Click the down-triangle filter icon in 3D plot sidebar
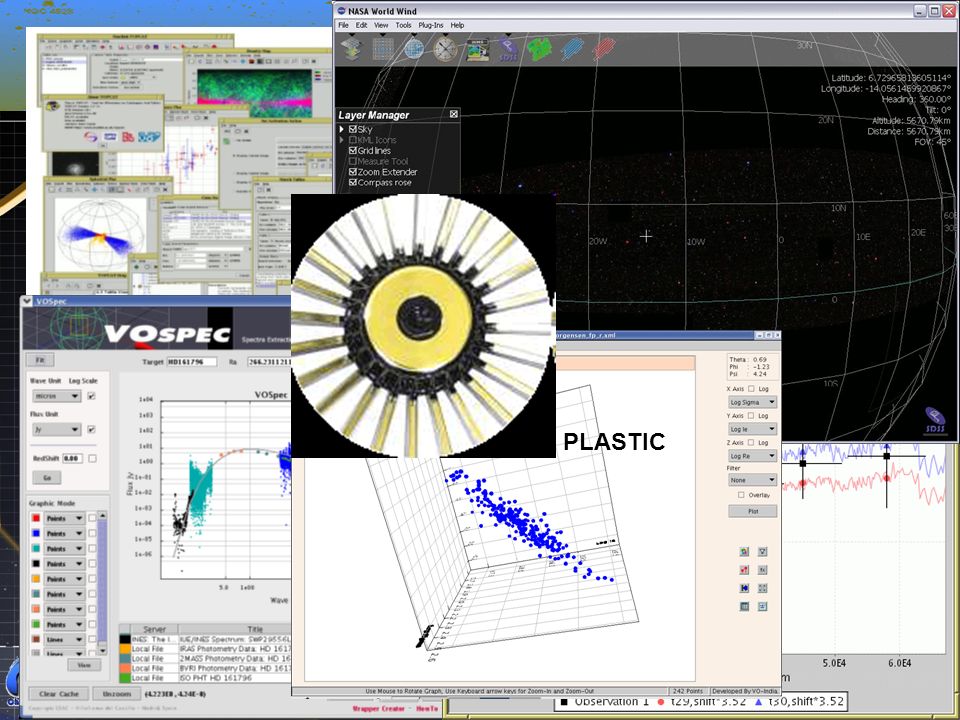The image size is (960, 720). (762, 552)
